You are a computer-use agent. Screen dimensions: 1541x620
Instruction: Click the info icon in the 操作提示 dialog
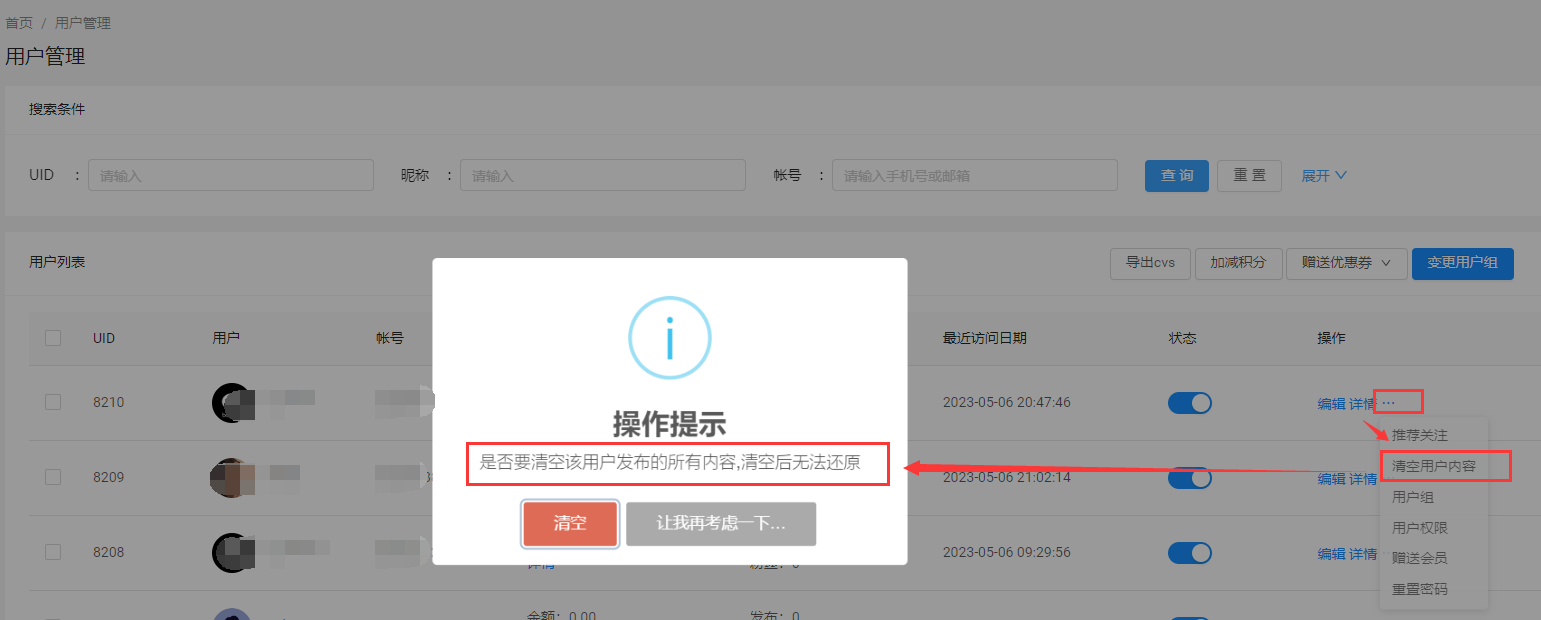pyautogui.click(x=669, y=337)
